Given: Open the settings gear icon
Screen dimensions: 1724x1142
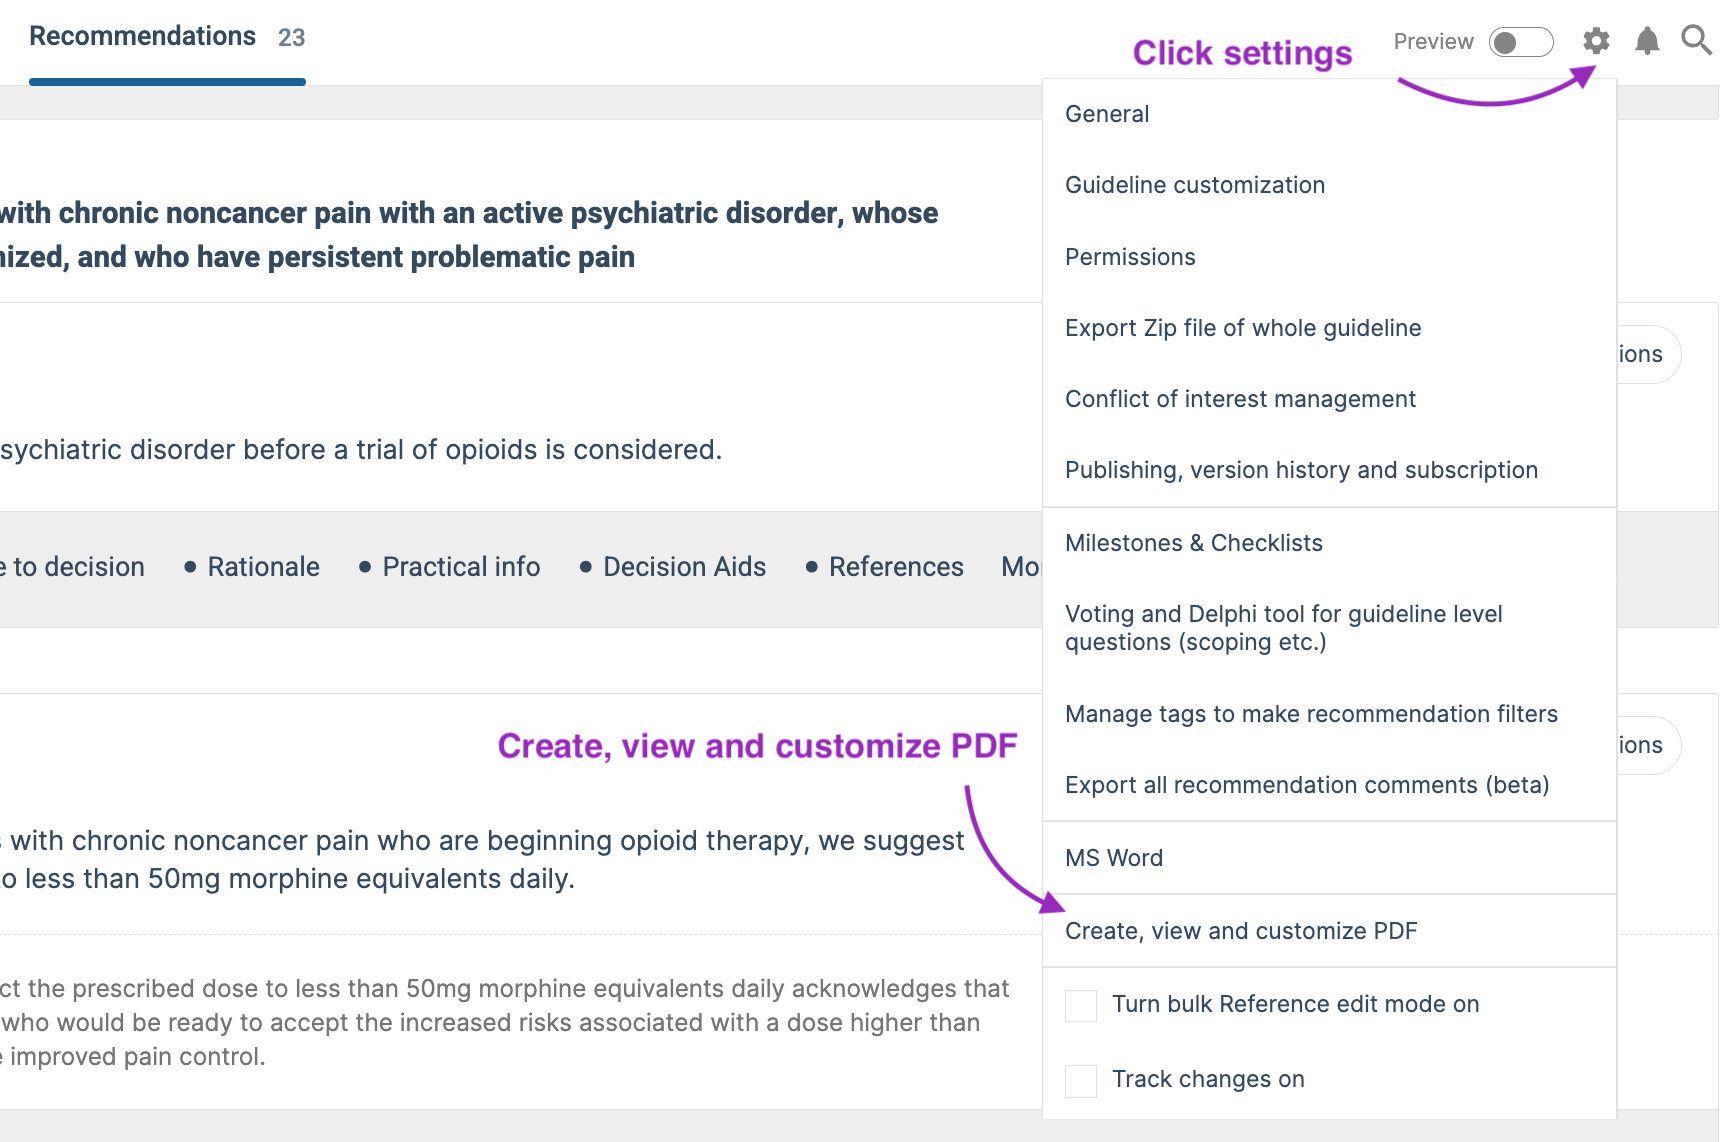Looking at the screenshot, I should [1596, 41].
